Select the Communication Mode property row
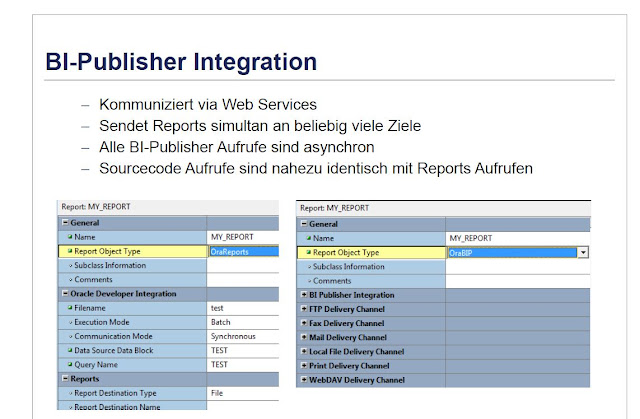 tap(169, 336)
